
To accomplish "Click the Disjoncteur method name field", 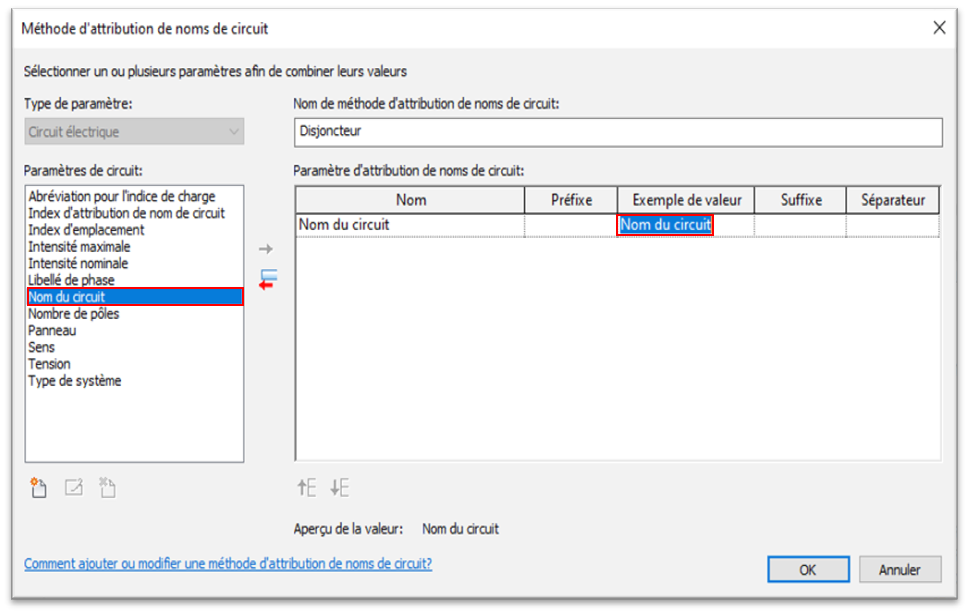I will (617, 132).
